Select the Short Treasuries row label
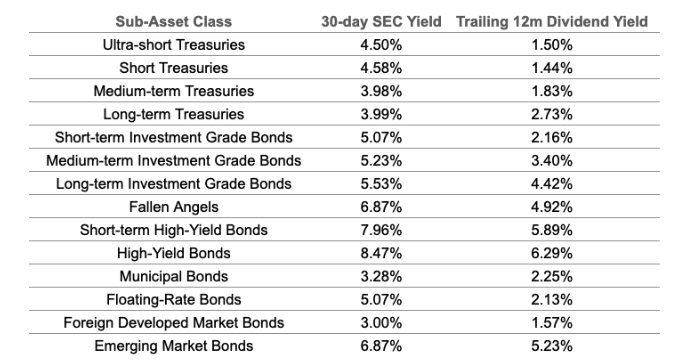This screenshot has width=674, height=363. click(x=174, y=68)
